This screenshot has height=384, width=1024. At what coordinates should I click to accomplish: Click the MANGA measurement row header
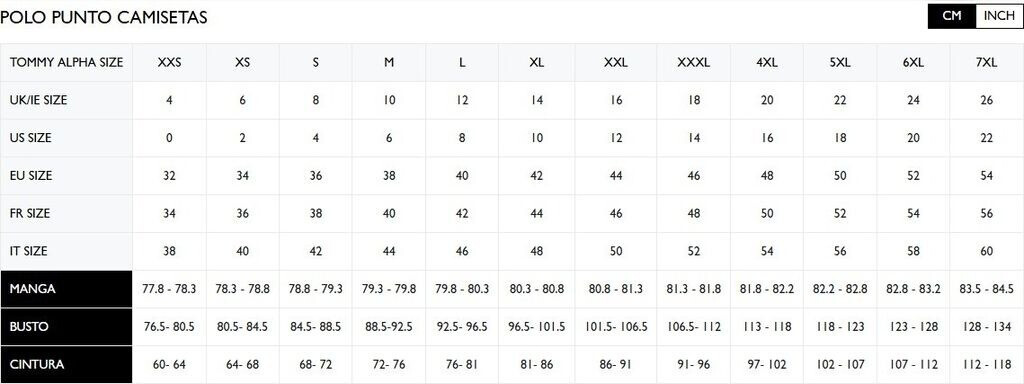[66, 289]
